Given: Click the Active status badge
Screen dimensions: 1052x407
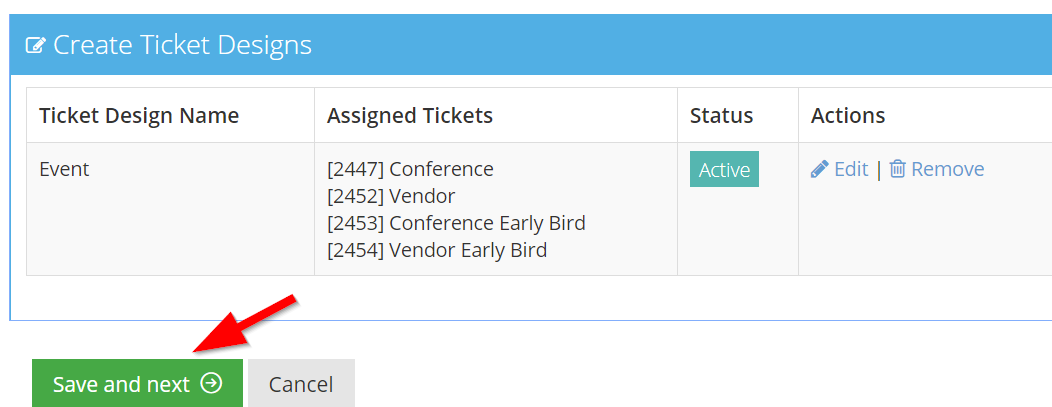Looking at the screenshot, I should click(724, 169).
